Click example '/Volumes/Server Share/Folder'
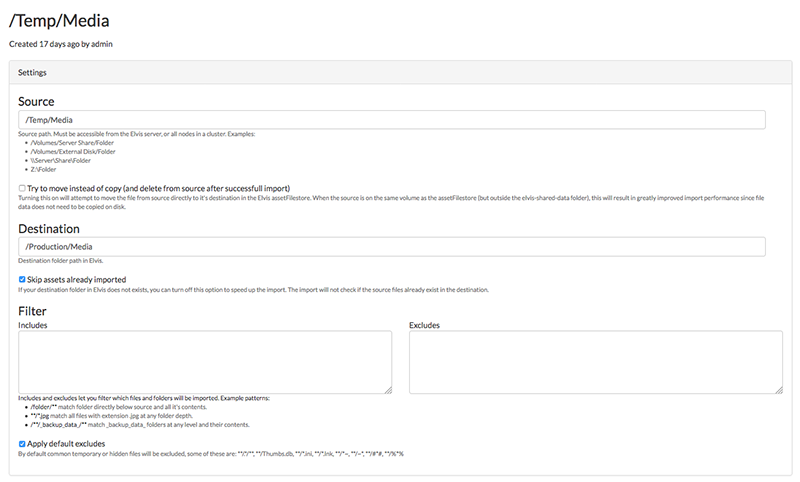Viewport: 800px width, 482px height. [x=72, y=143]
